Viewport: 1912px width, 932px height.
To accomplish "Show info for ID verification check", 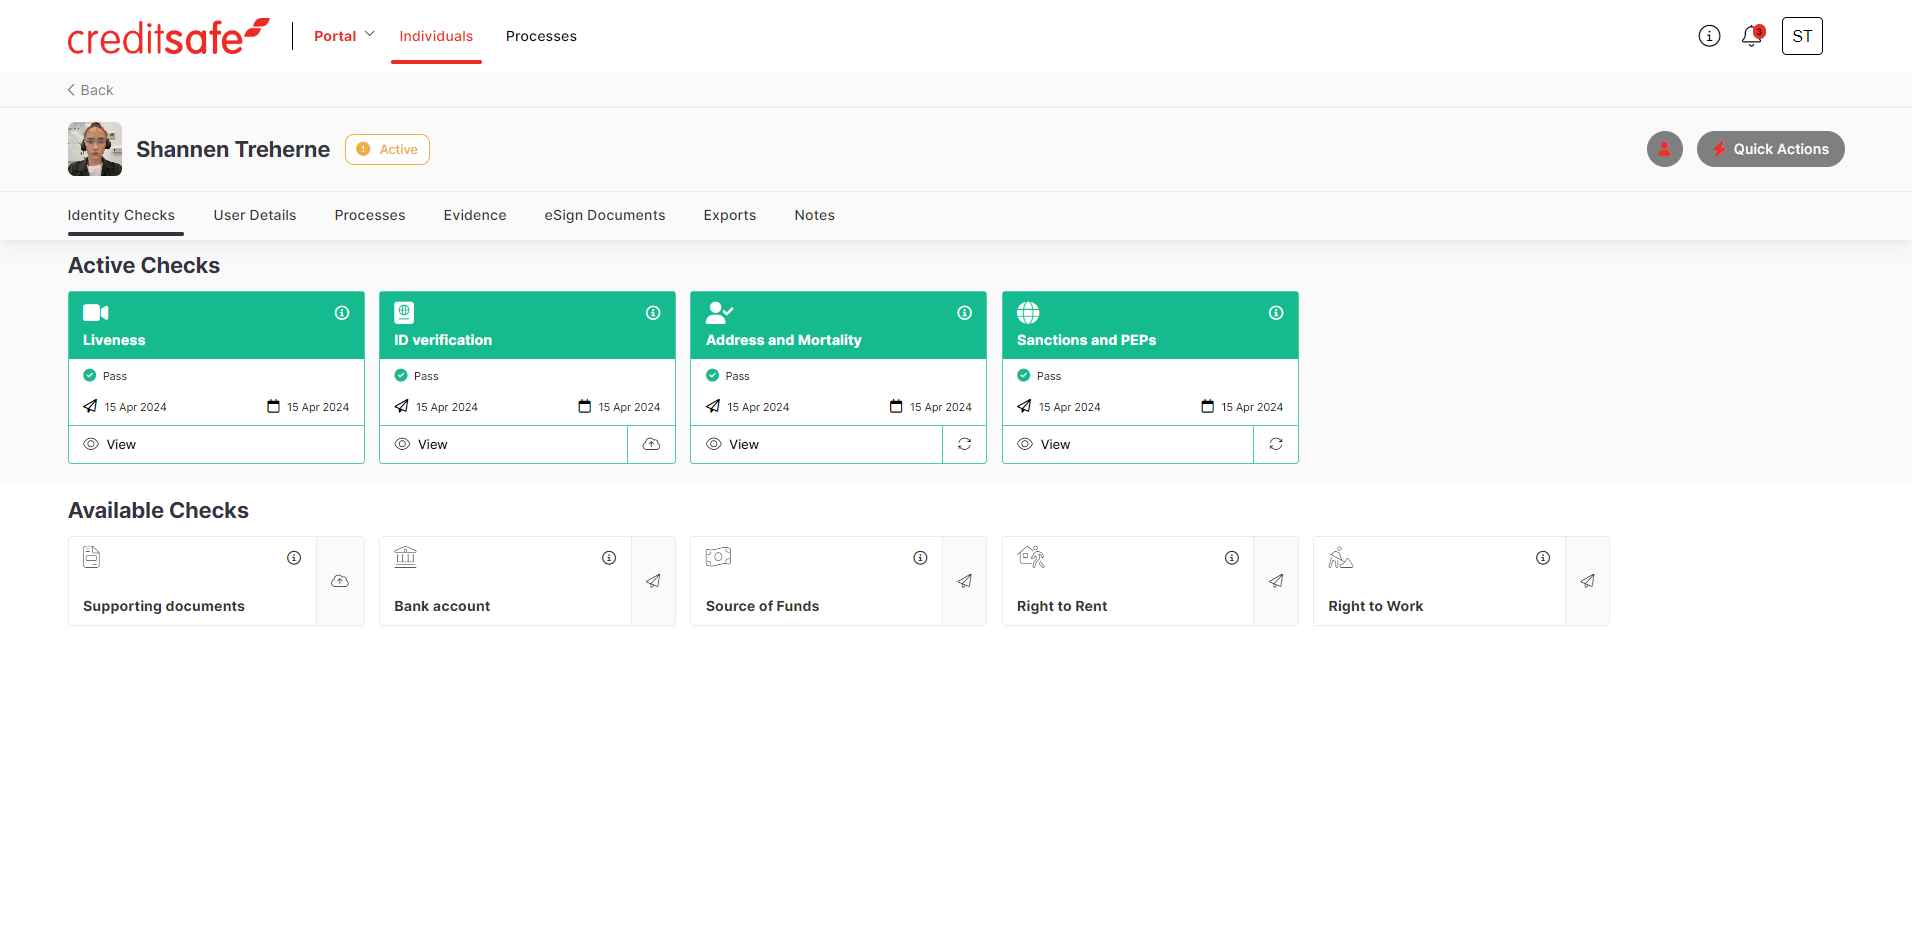I will pos(653,313).
